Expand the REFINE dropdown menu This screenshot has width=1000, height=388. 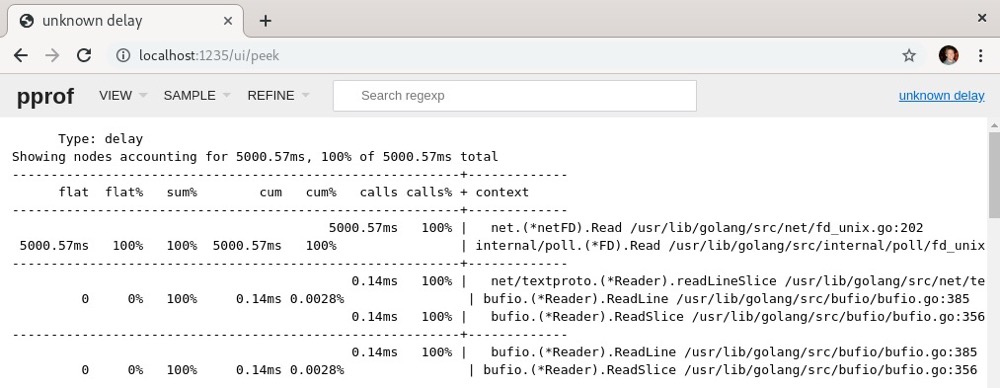pyautogui.click(x=279, y=96)
